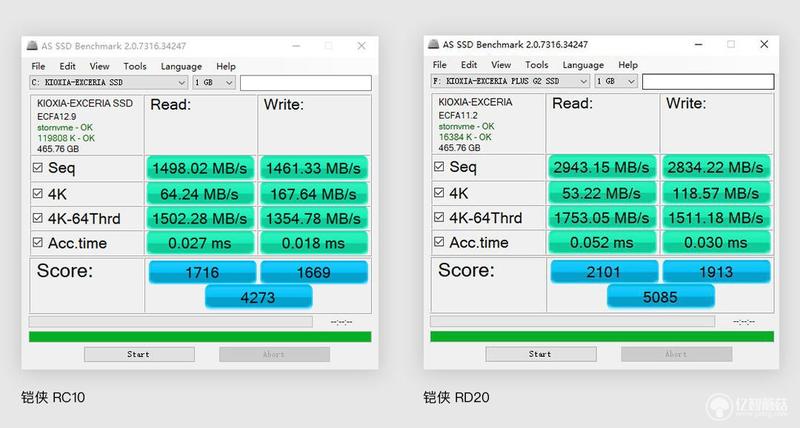Click the AS SSD app icon in left title bar
The height and width of the screenshot is (428, 800).
coord(32,45)
